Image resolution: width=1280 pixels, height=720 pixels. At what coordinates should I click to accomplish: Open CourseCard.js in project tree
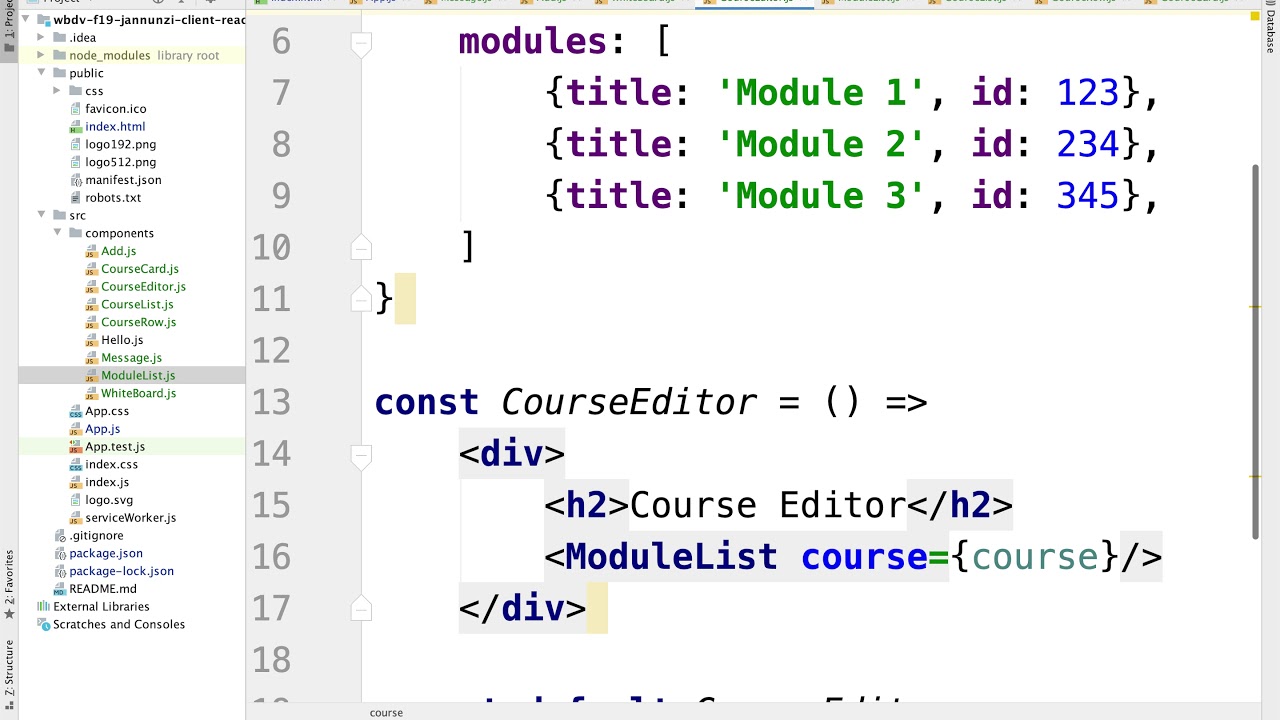140,269
